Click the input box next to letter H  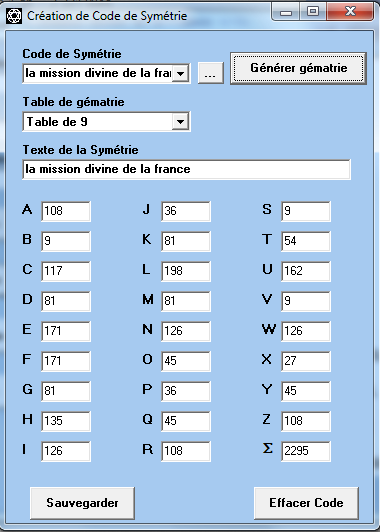66,421
